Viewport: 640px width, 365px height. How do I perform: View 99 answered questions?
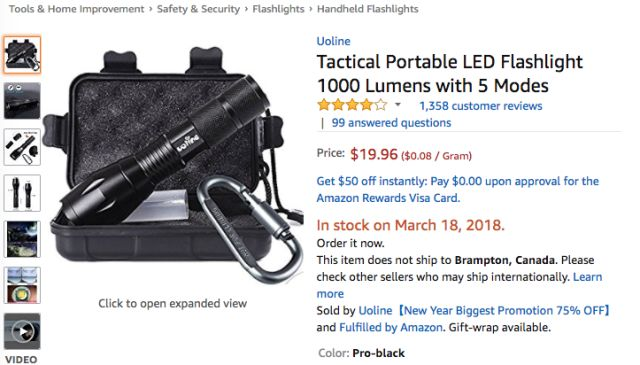coord(391,123)
